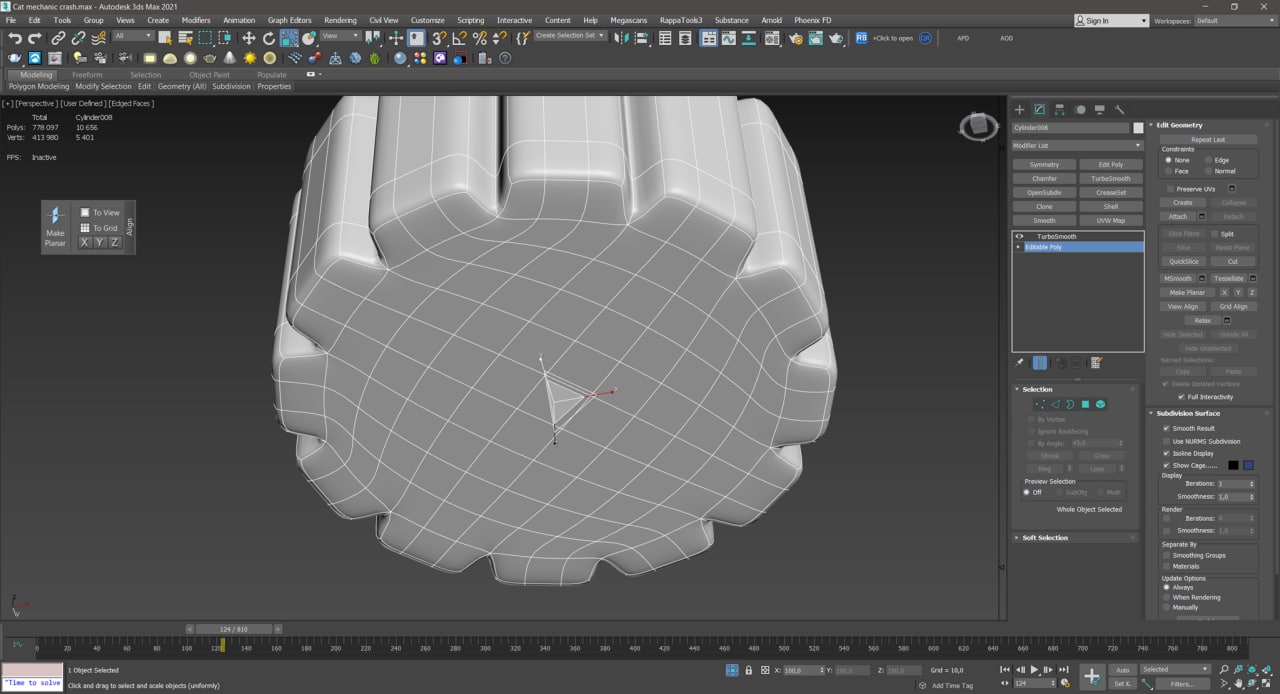1280x694 pixels.
Task: Open the Utilities wrench panel icon
Action: pyautogui.click(x=1120, y=110)
